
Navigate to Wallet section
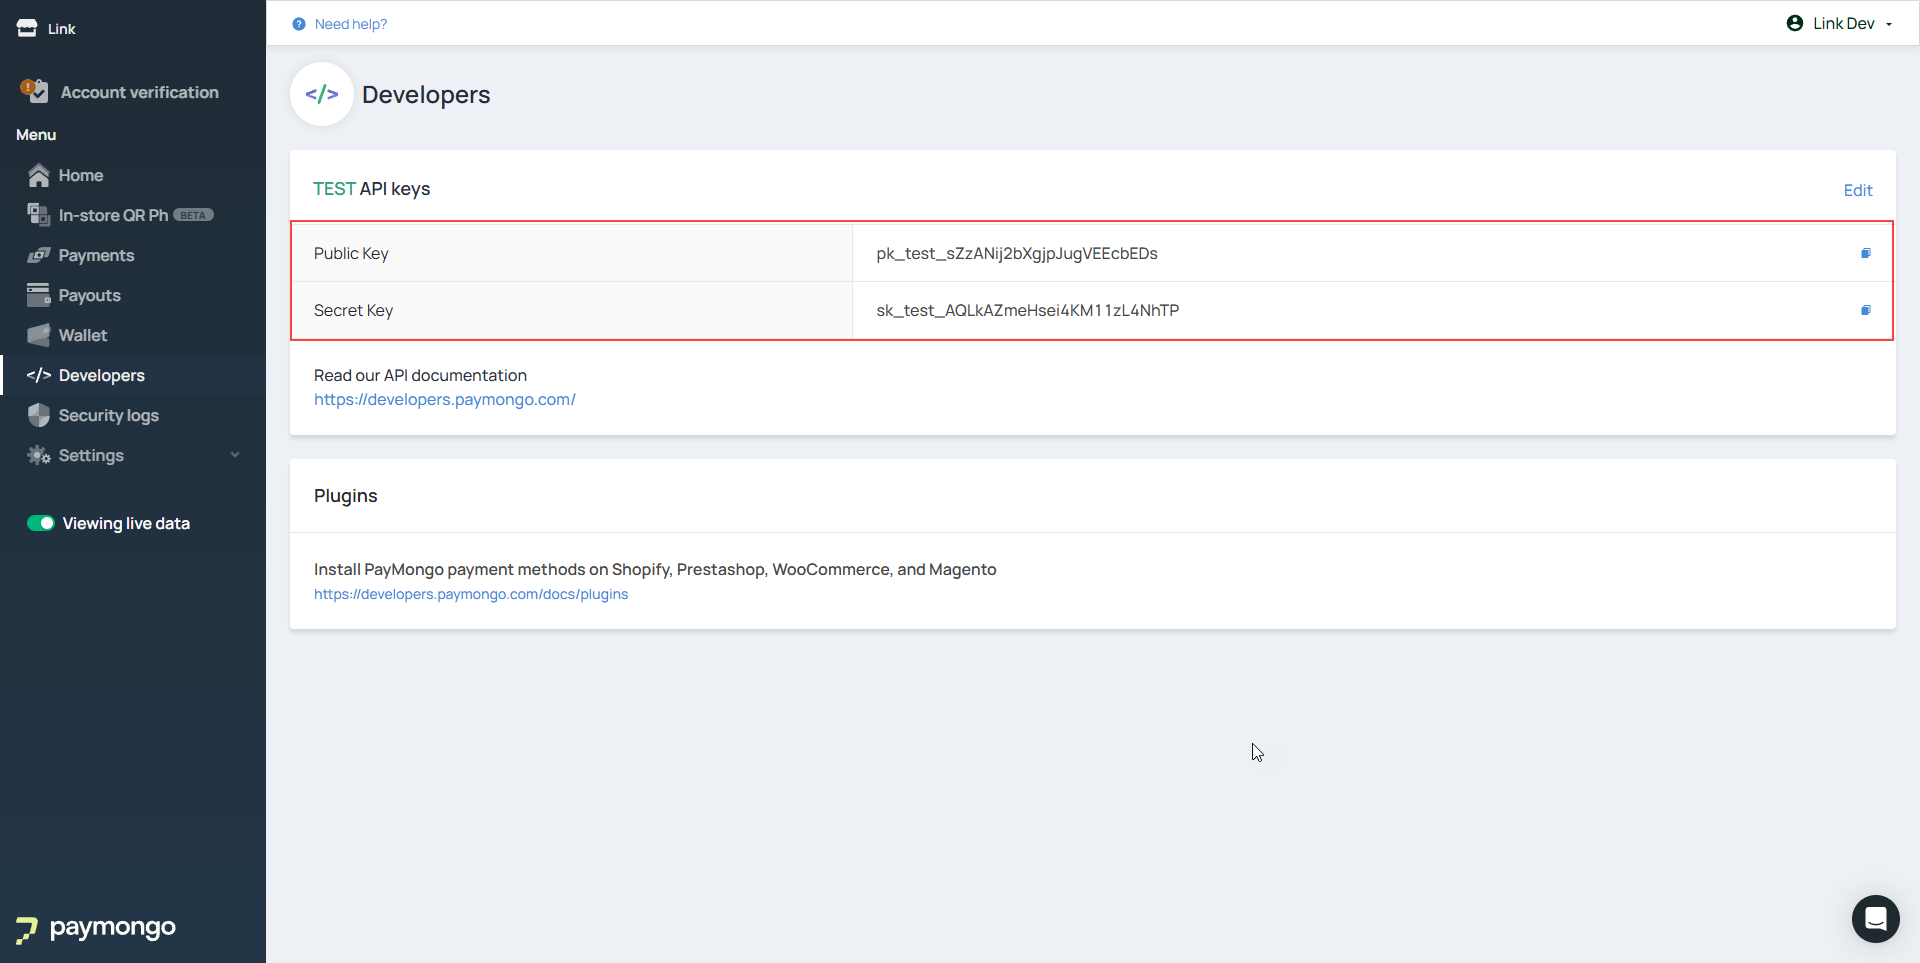(82, 335)
